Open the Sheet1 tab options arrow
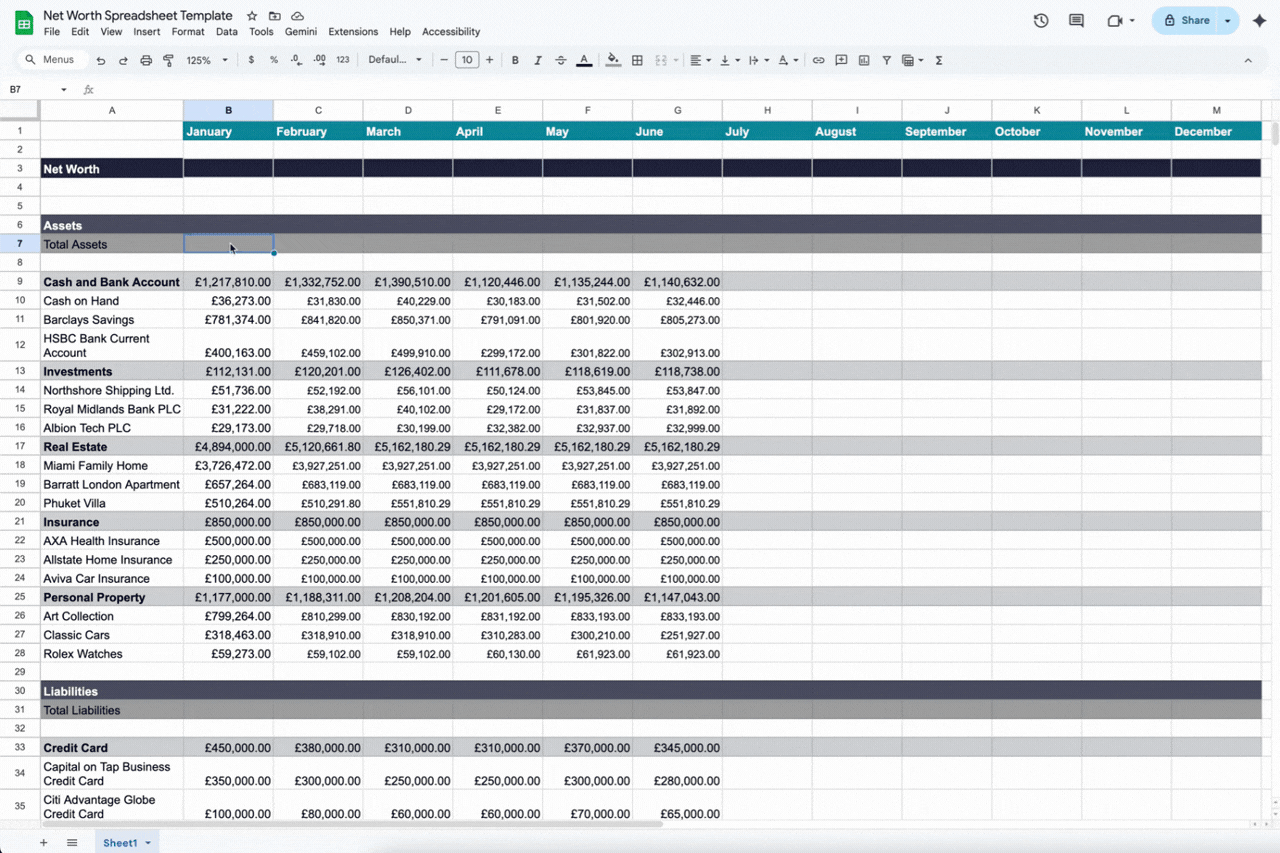1280x853 pixels. coord(148,843)
